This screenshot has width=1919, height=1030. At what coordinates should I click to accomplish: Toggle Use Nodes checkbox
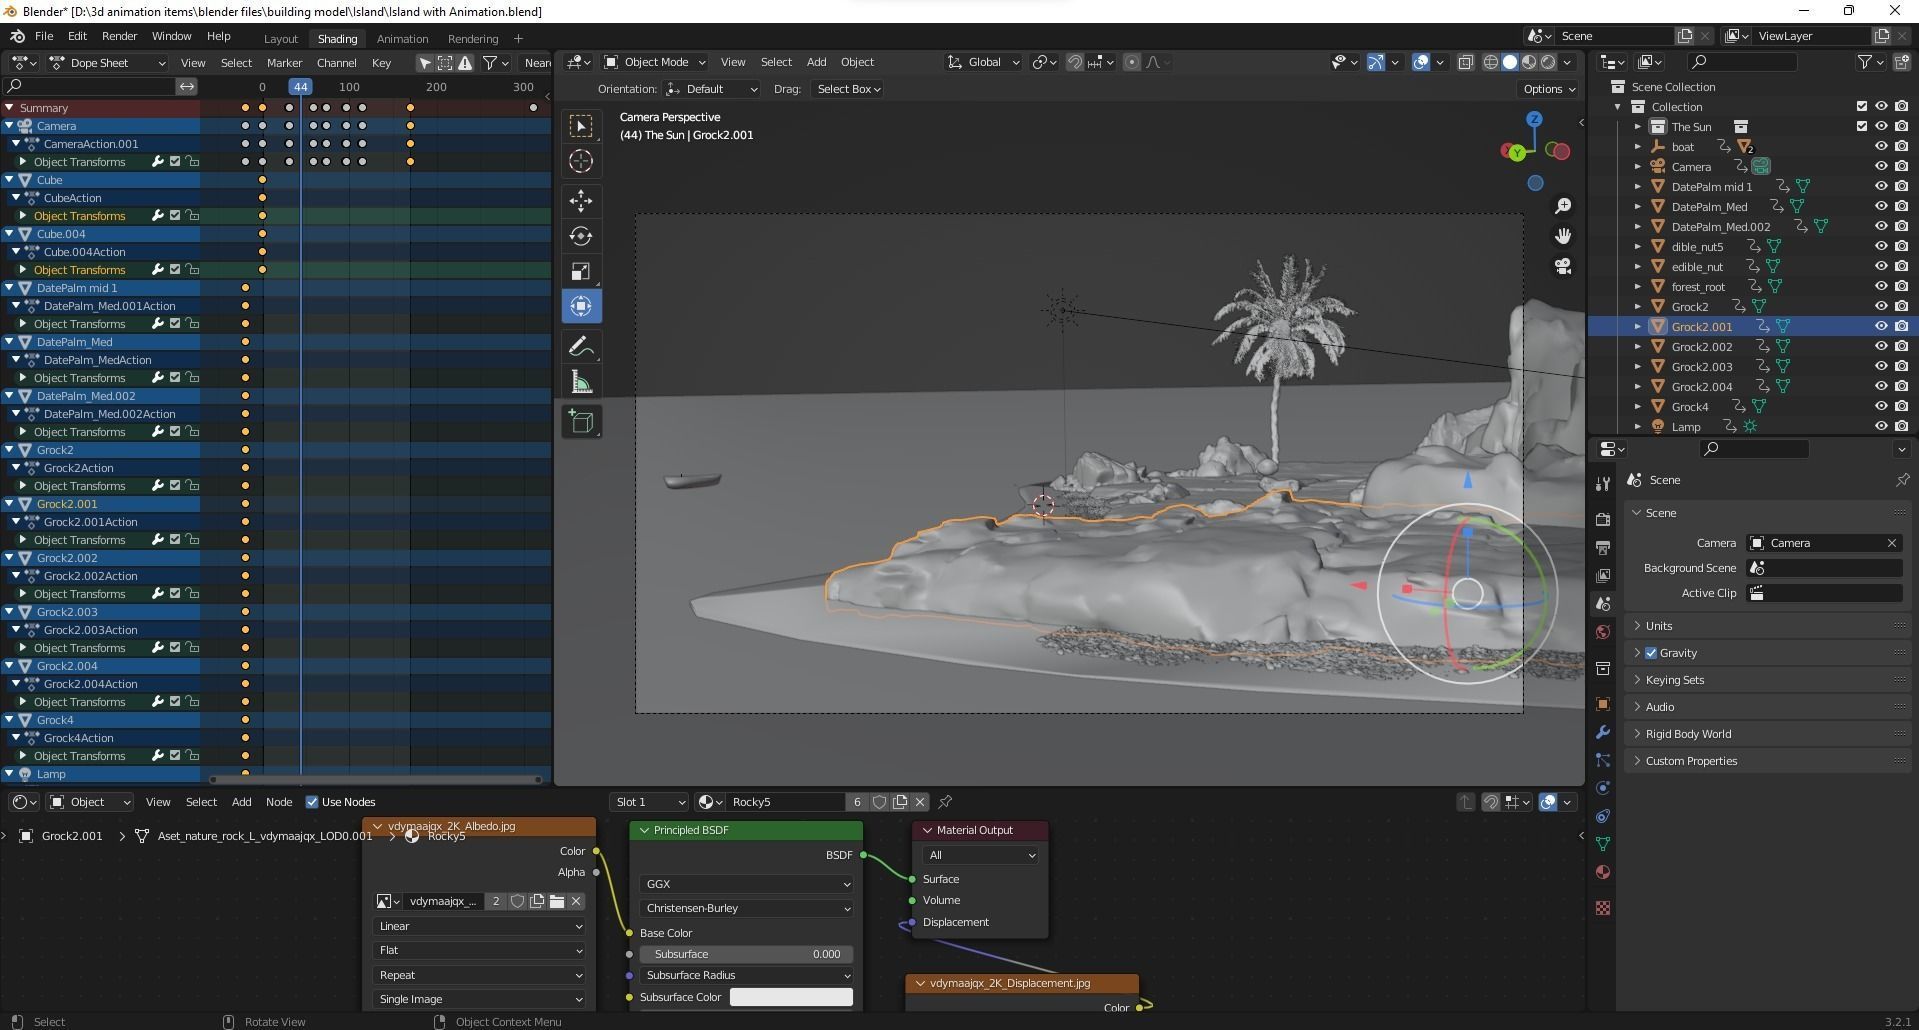312,802
